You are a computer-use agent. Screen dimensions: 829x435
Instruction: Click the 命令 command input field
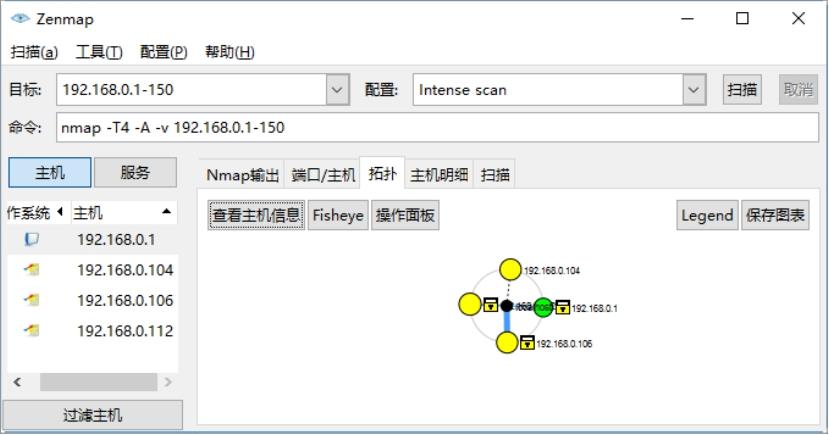click(x=437, y=127)
